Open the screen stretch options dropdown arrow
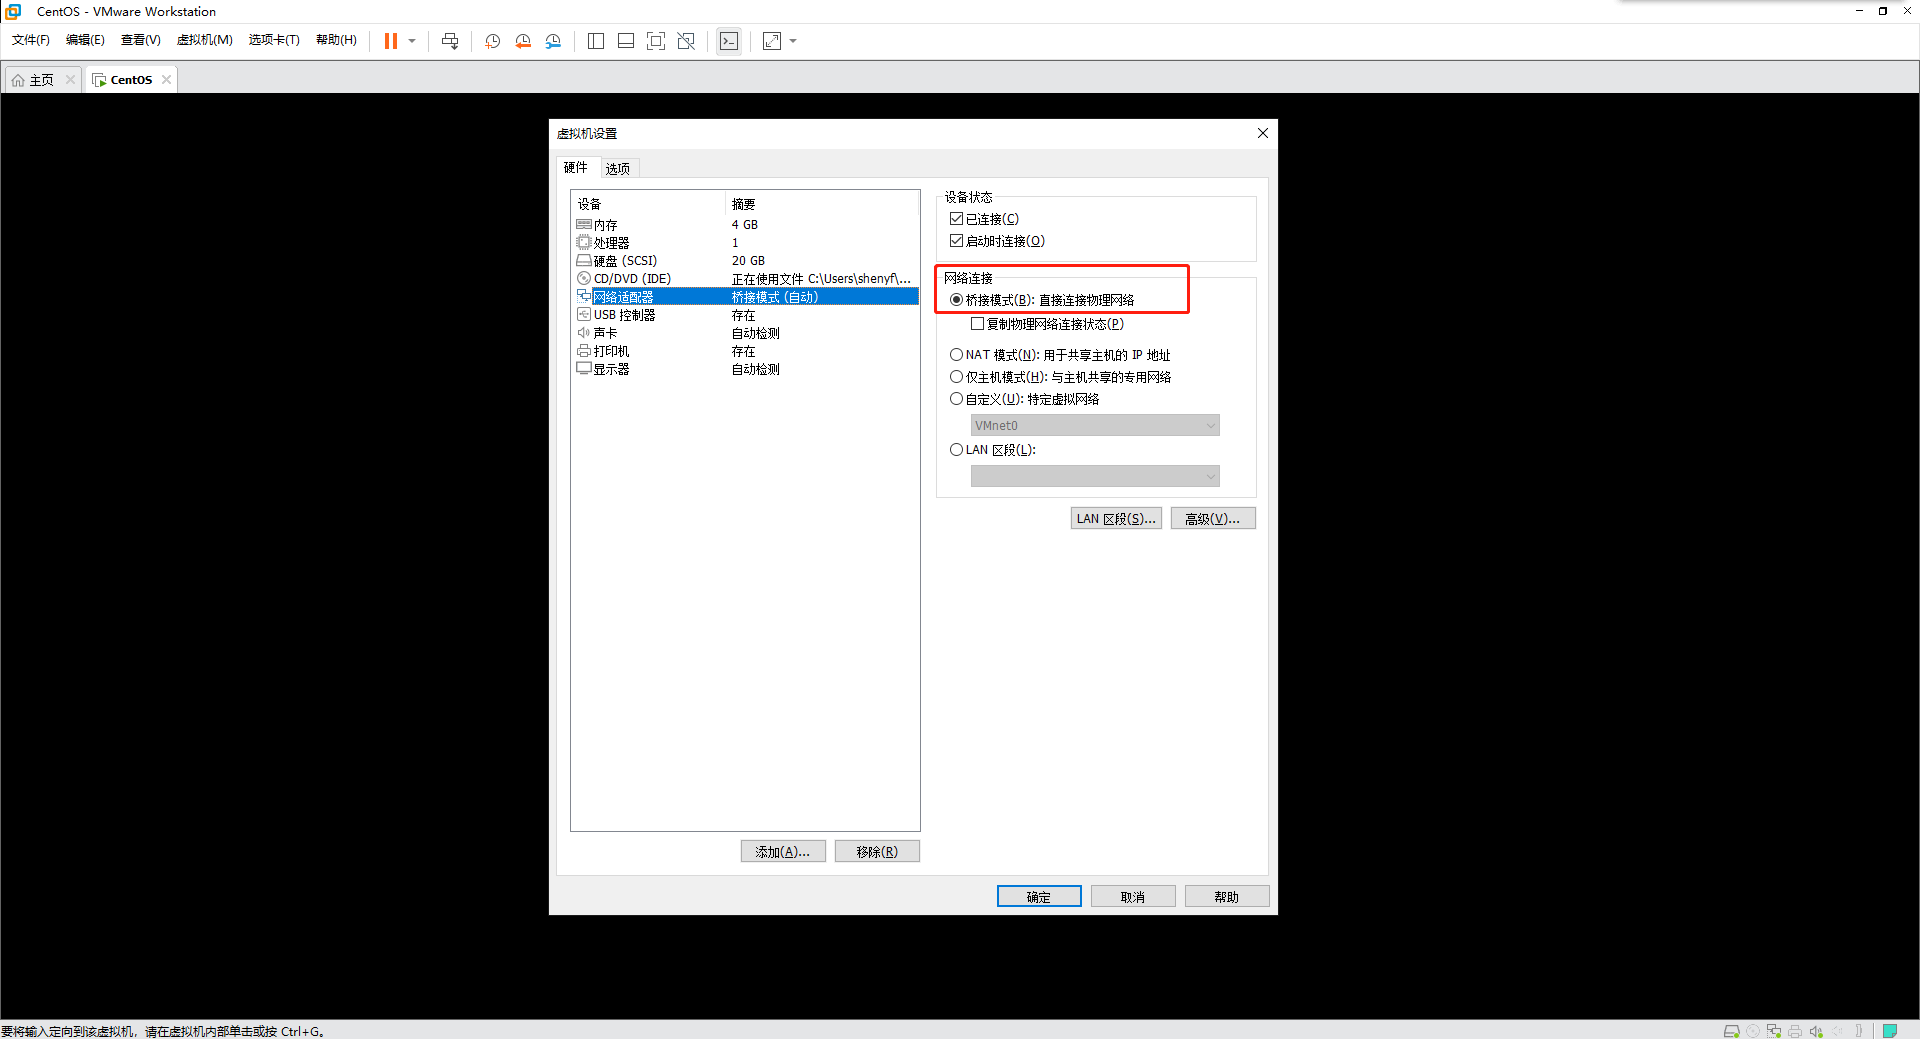Image resolution: width=1920 pixels, height=1039 pixels. 793,41
